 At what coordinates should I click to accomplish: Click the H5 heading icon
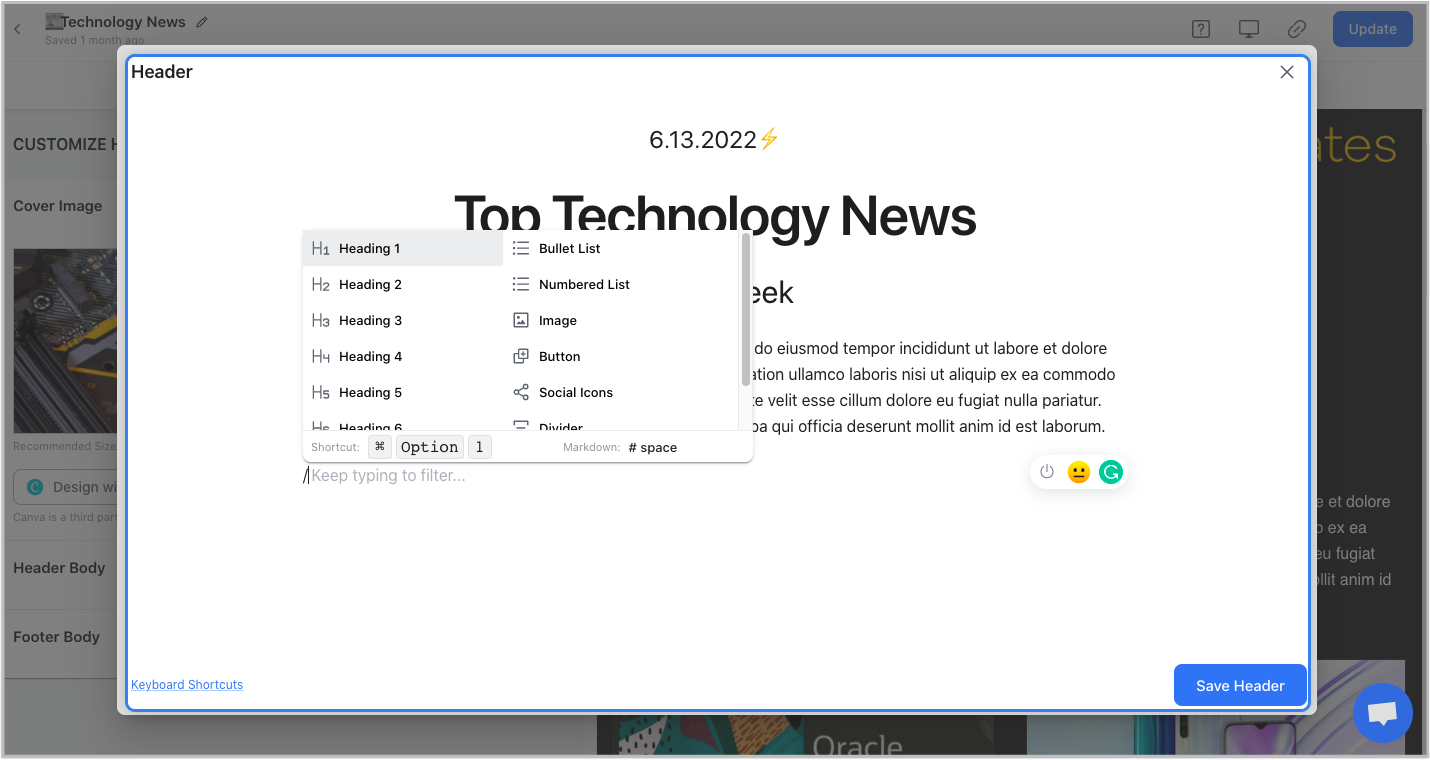coord(320,392)
